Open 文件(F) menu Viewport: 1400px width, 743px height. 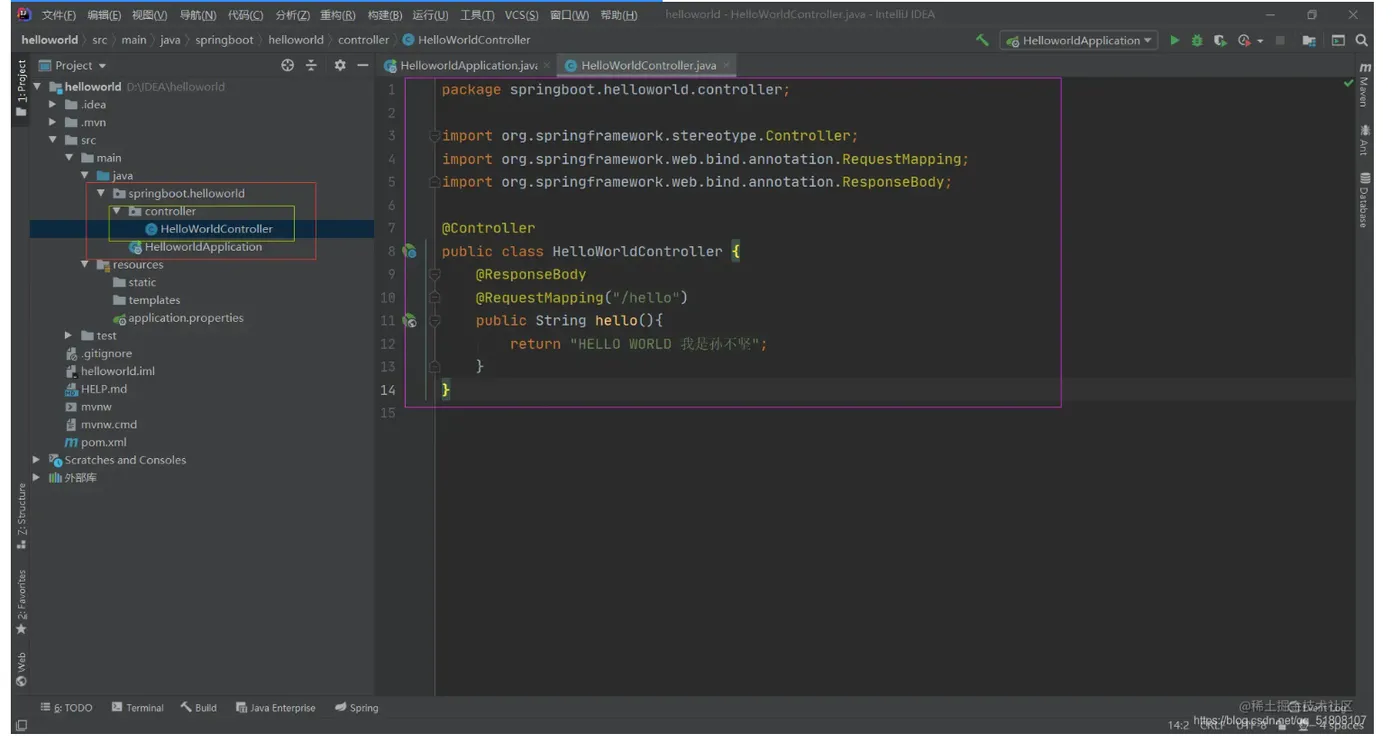(59, 15)
